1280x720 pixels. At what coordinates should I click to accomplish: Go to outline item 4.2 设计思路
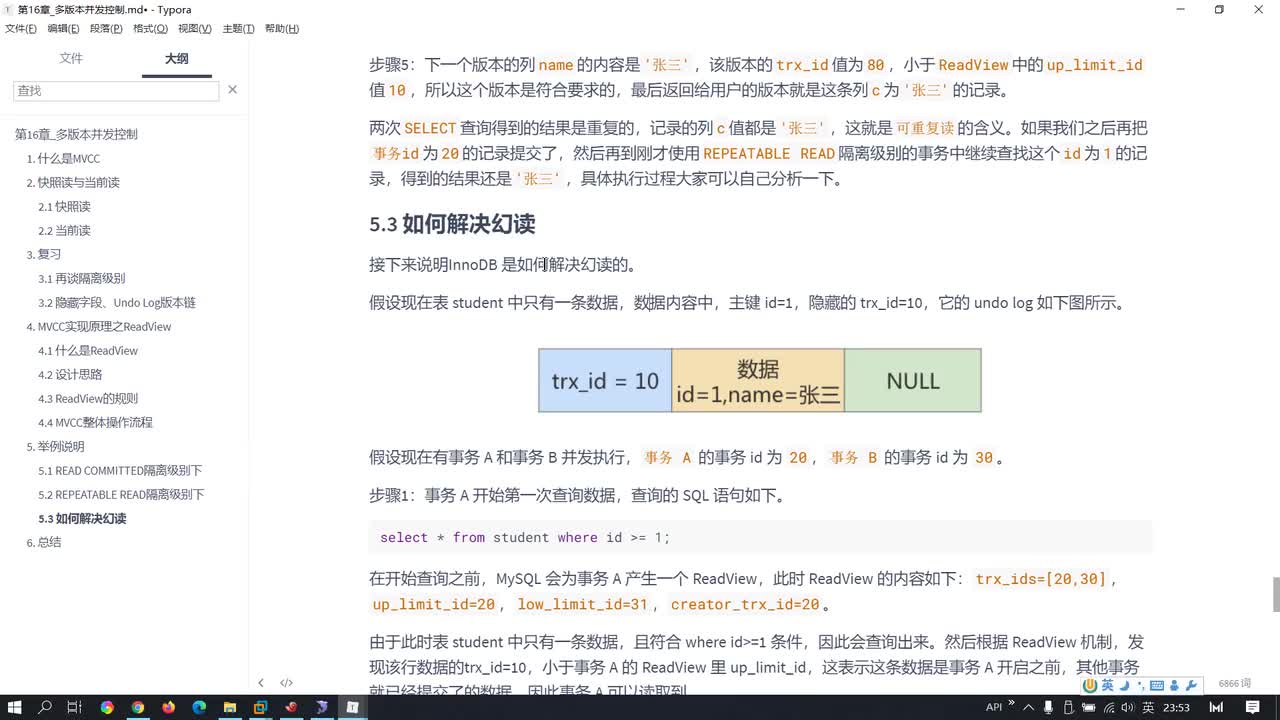tap(70, 374)
